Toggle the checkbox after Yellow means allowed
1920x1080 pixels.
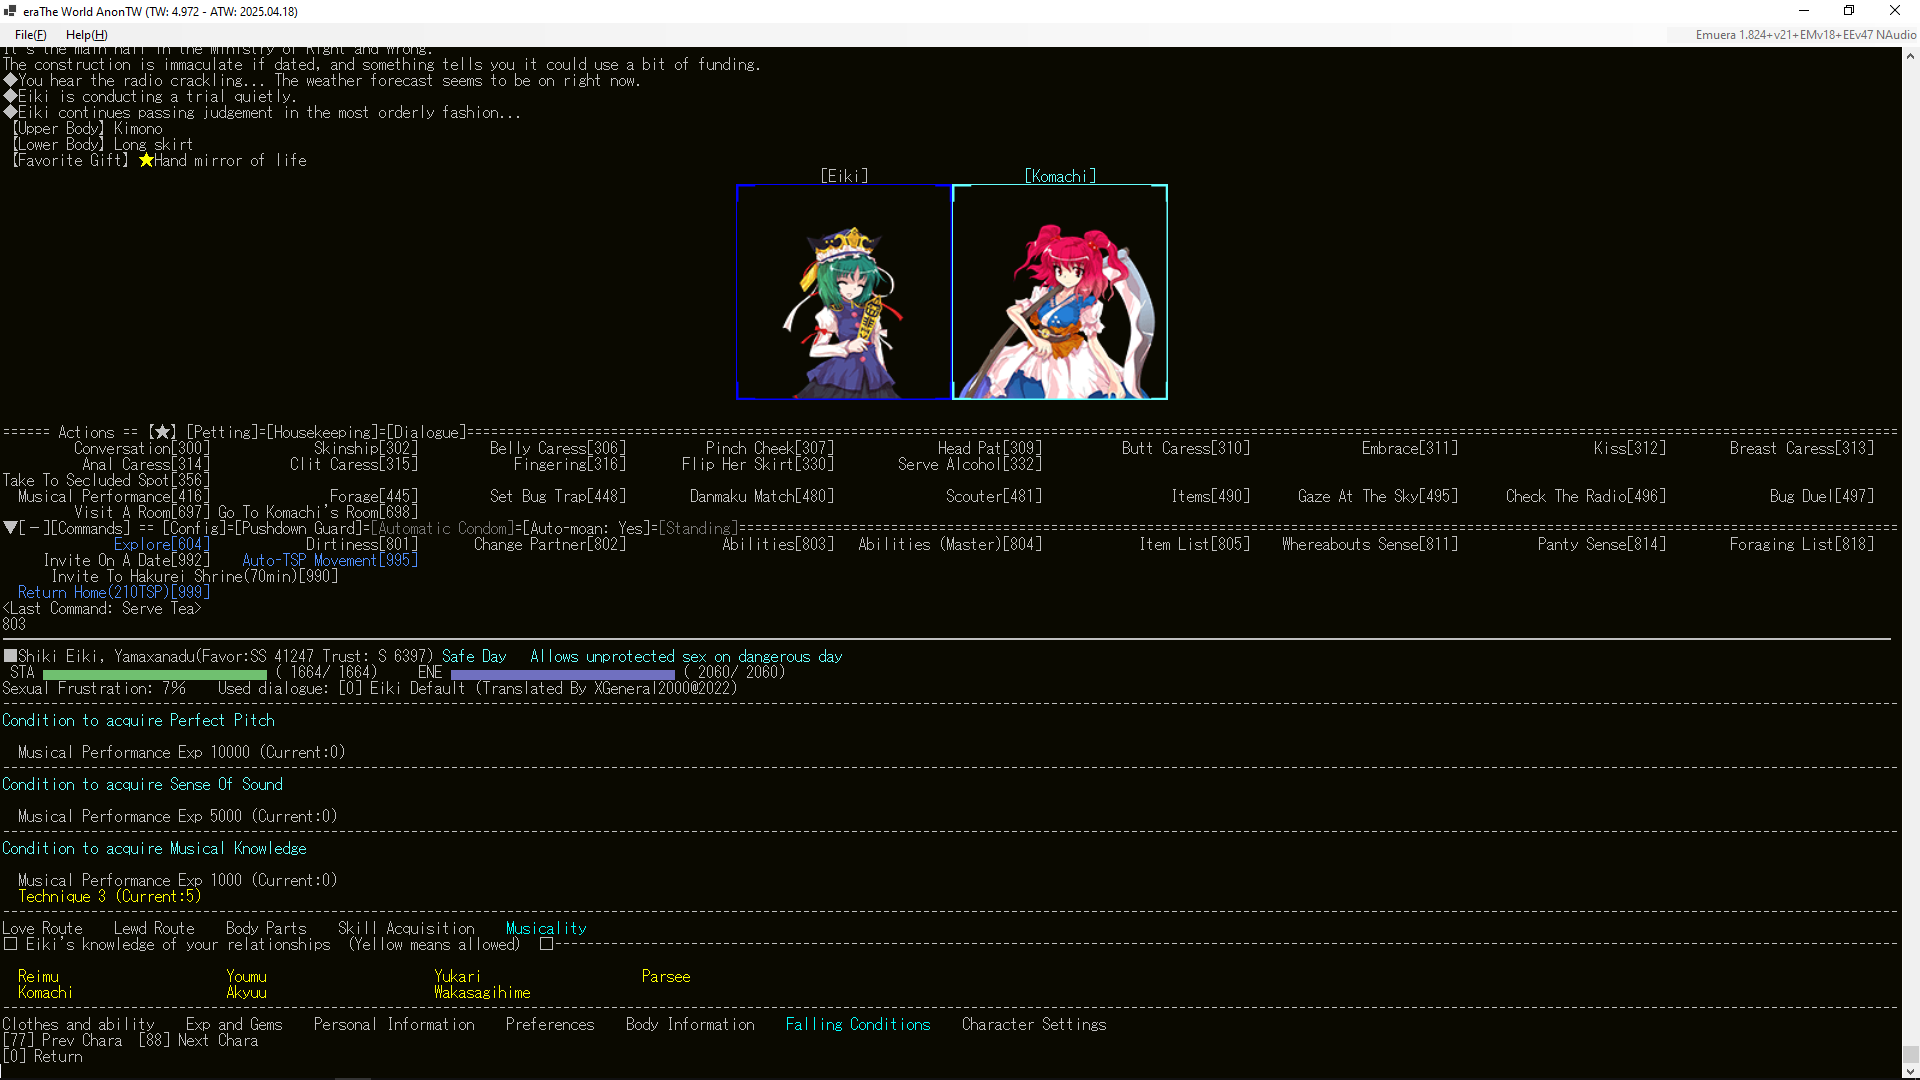click(546, 944)
